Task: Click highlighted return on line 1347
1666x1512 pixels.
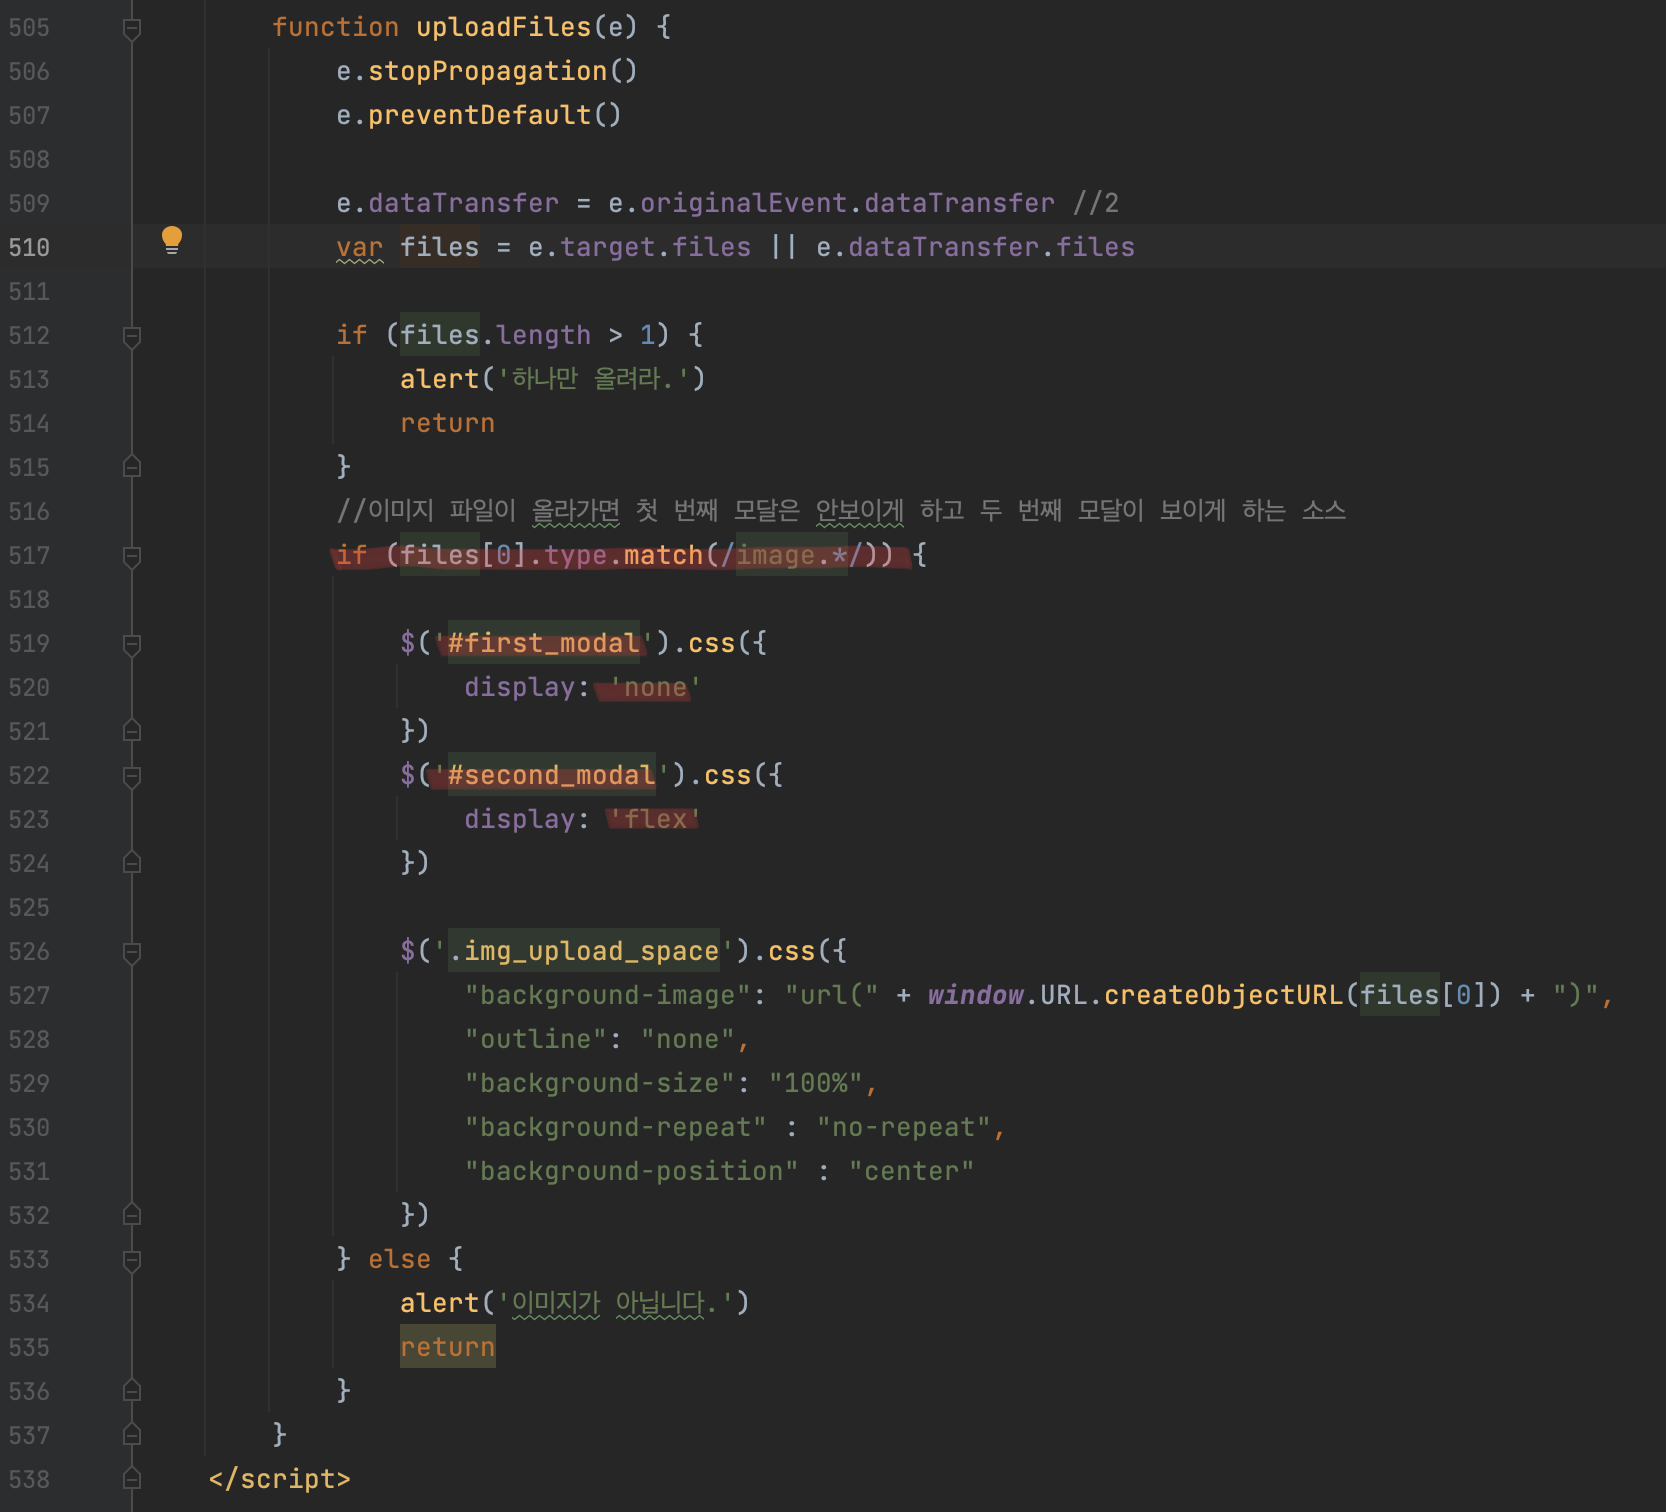Action: coord(448,1347)
